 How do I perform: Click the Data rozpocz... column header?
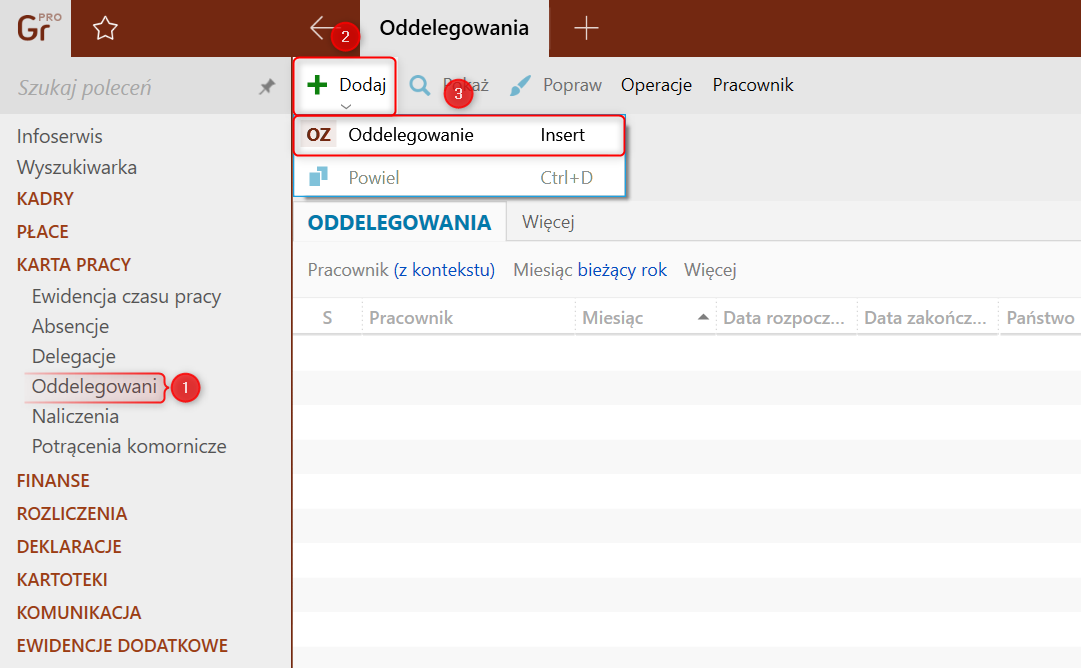[787, 318]
